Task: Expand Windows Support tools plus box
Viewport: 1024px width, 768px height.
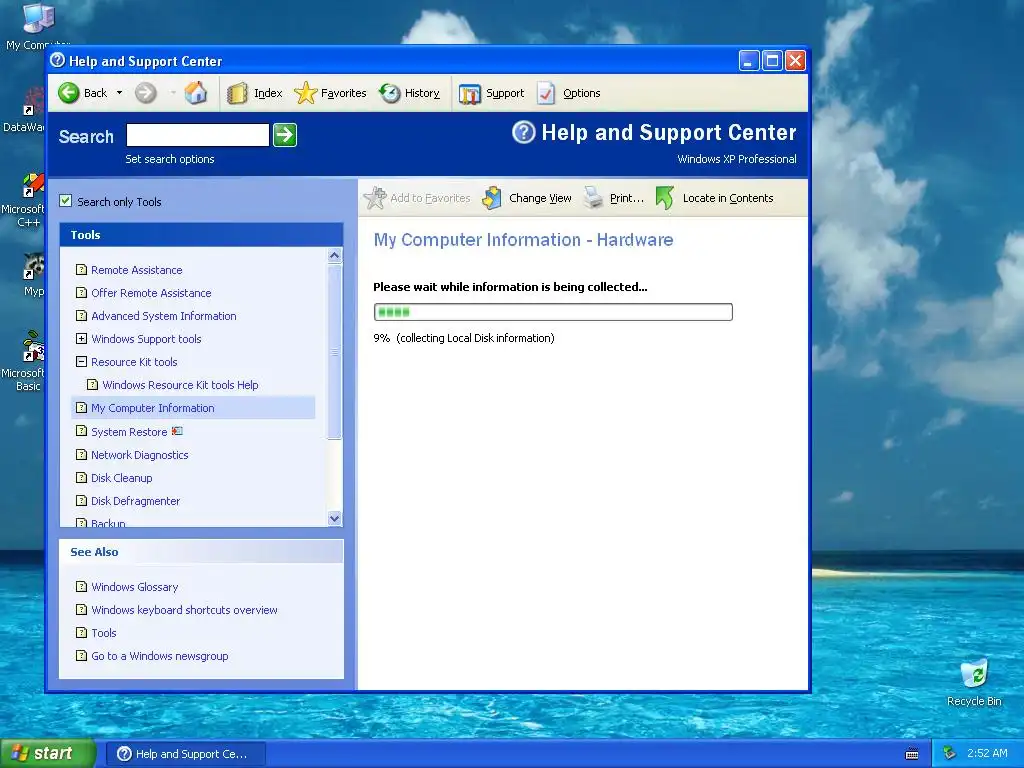Action: (x=81, y=338)
